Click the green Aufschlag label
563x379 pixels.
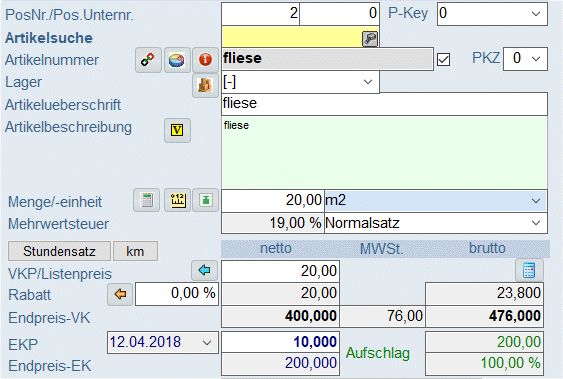[x=378, y=354]
